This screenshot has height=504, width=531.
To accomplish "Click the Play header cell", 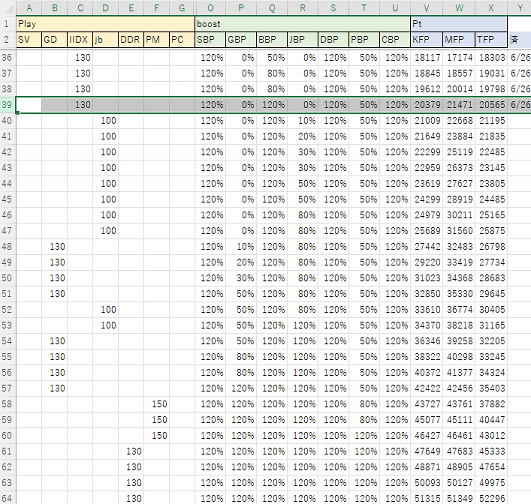I will click(x=105, y=24).
